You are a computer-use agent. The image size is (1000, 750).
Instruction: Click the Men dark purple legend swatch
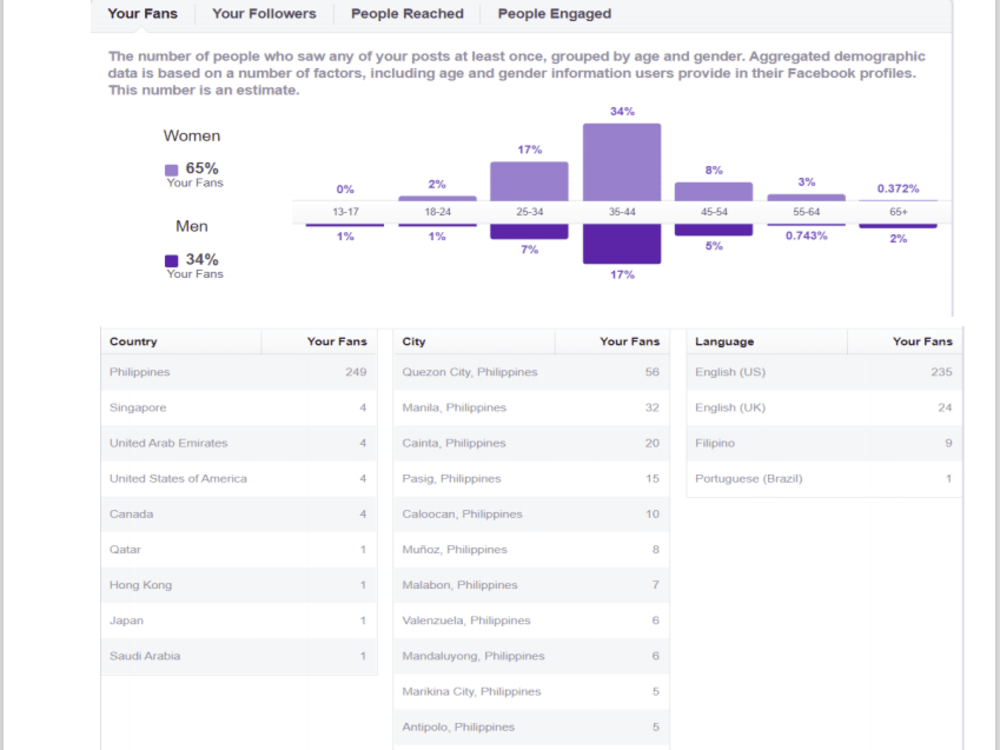[x=171, y=260]
